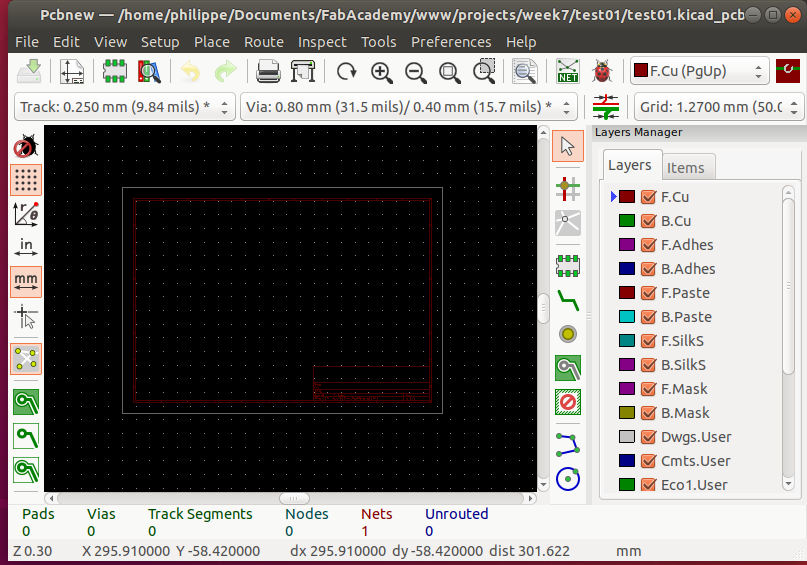Select the arrow pointer tool
807x565 pixels.
point(568,146)
